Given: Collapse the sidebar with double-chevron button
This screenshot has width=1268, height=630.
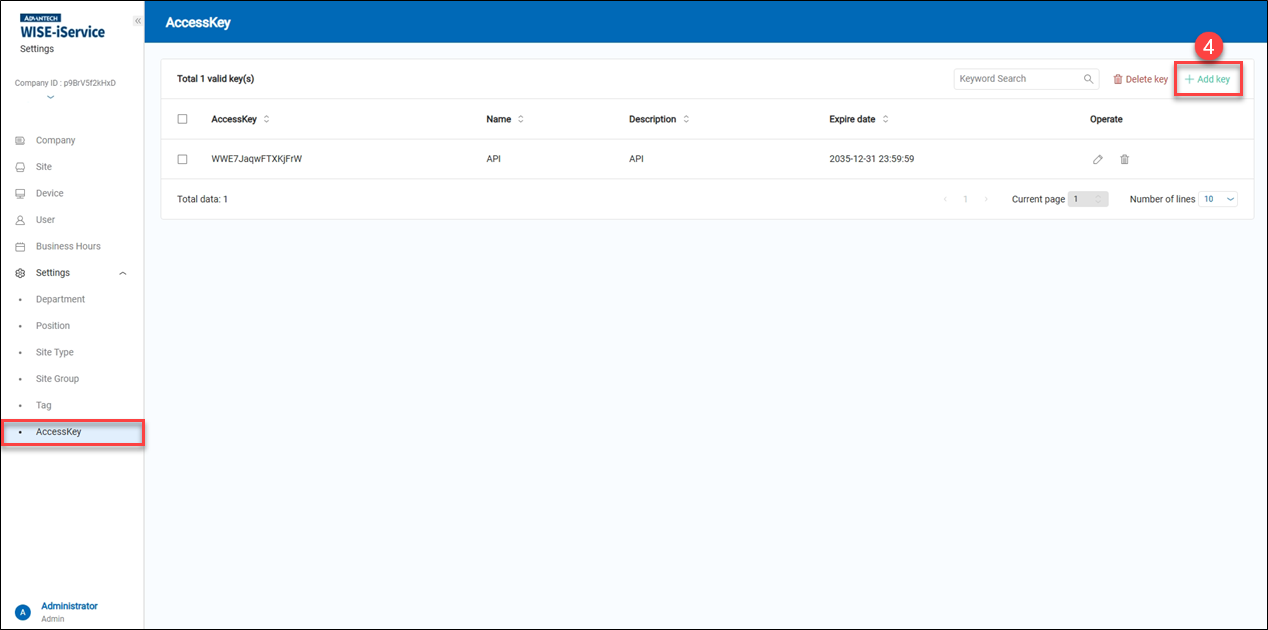Looking at the screenshot, I should pyautogui.click(x=137, y=20).
